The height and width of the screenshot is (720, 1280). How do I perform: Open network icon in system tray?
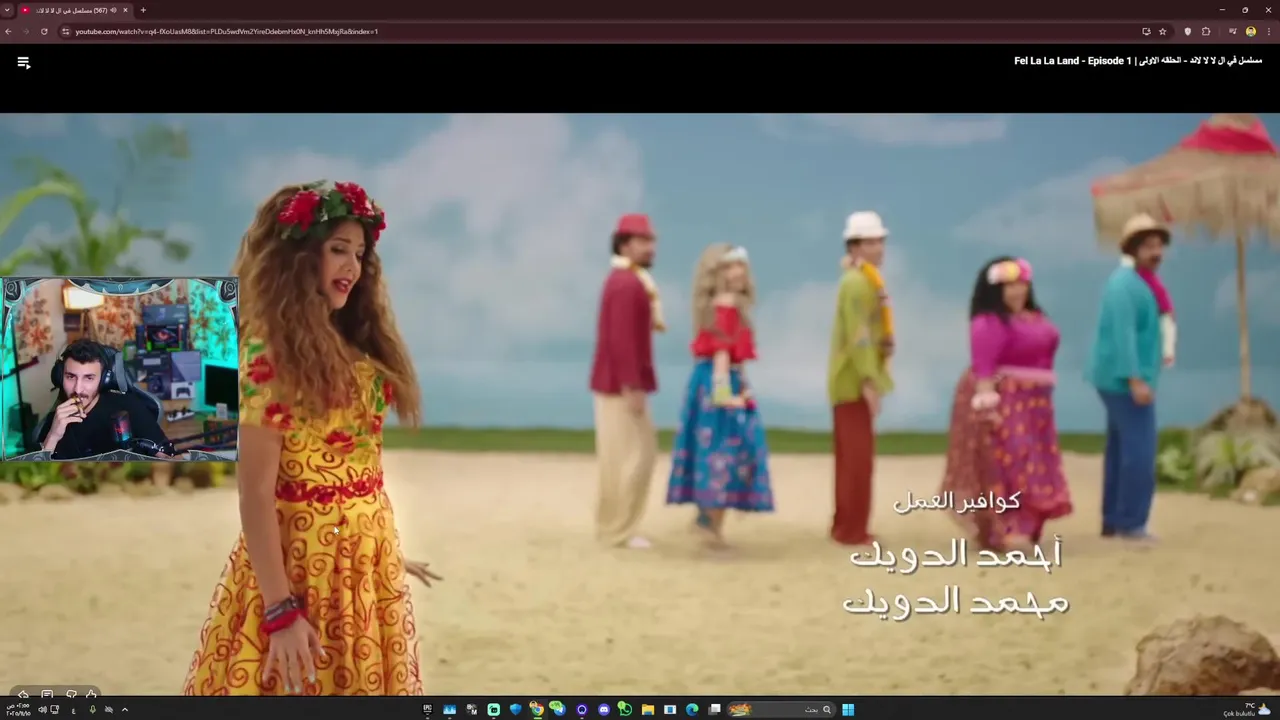[x=55, y=710]
